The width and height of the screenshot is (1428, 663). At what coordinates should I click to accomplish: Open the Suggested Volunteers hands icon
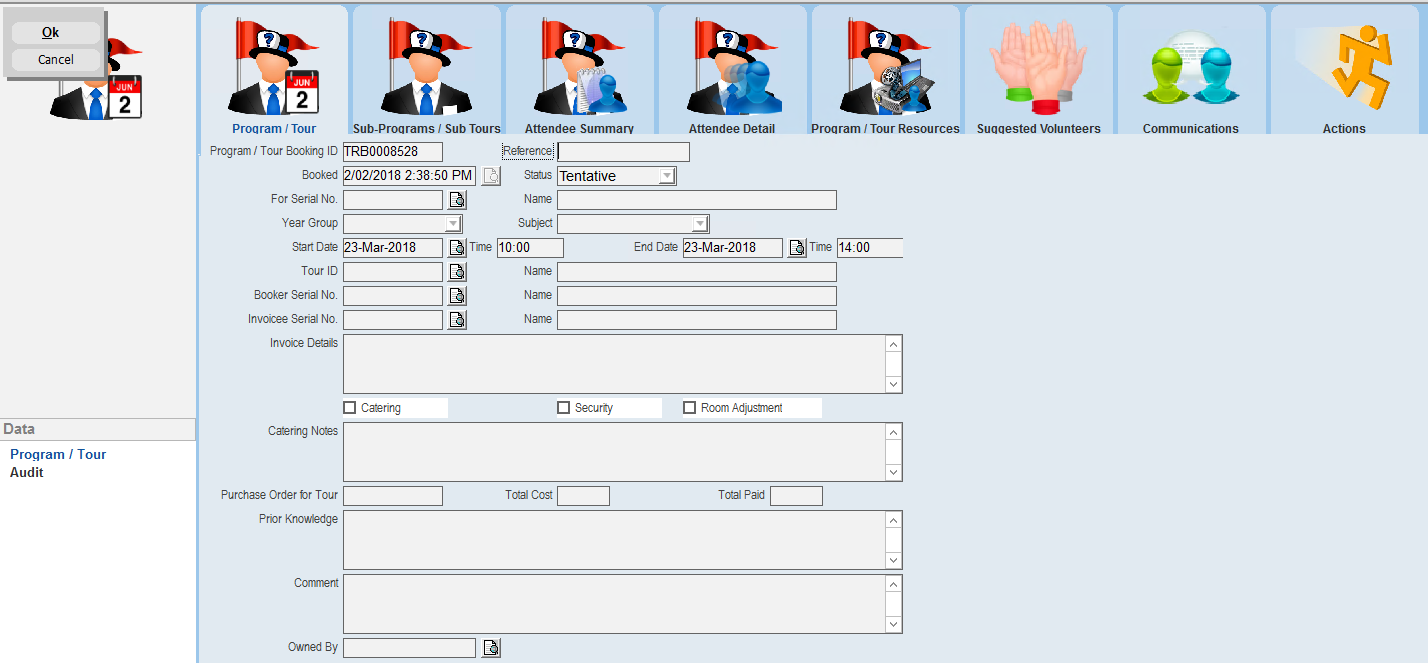coord(1038,72)
